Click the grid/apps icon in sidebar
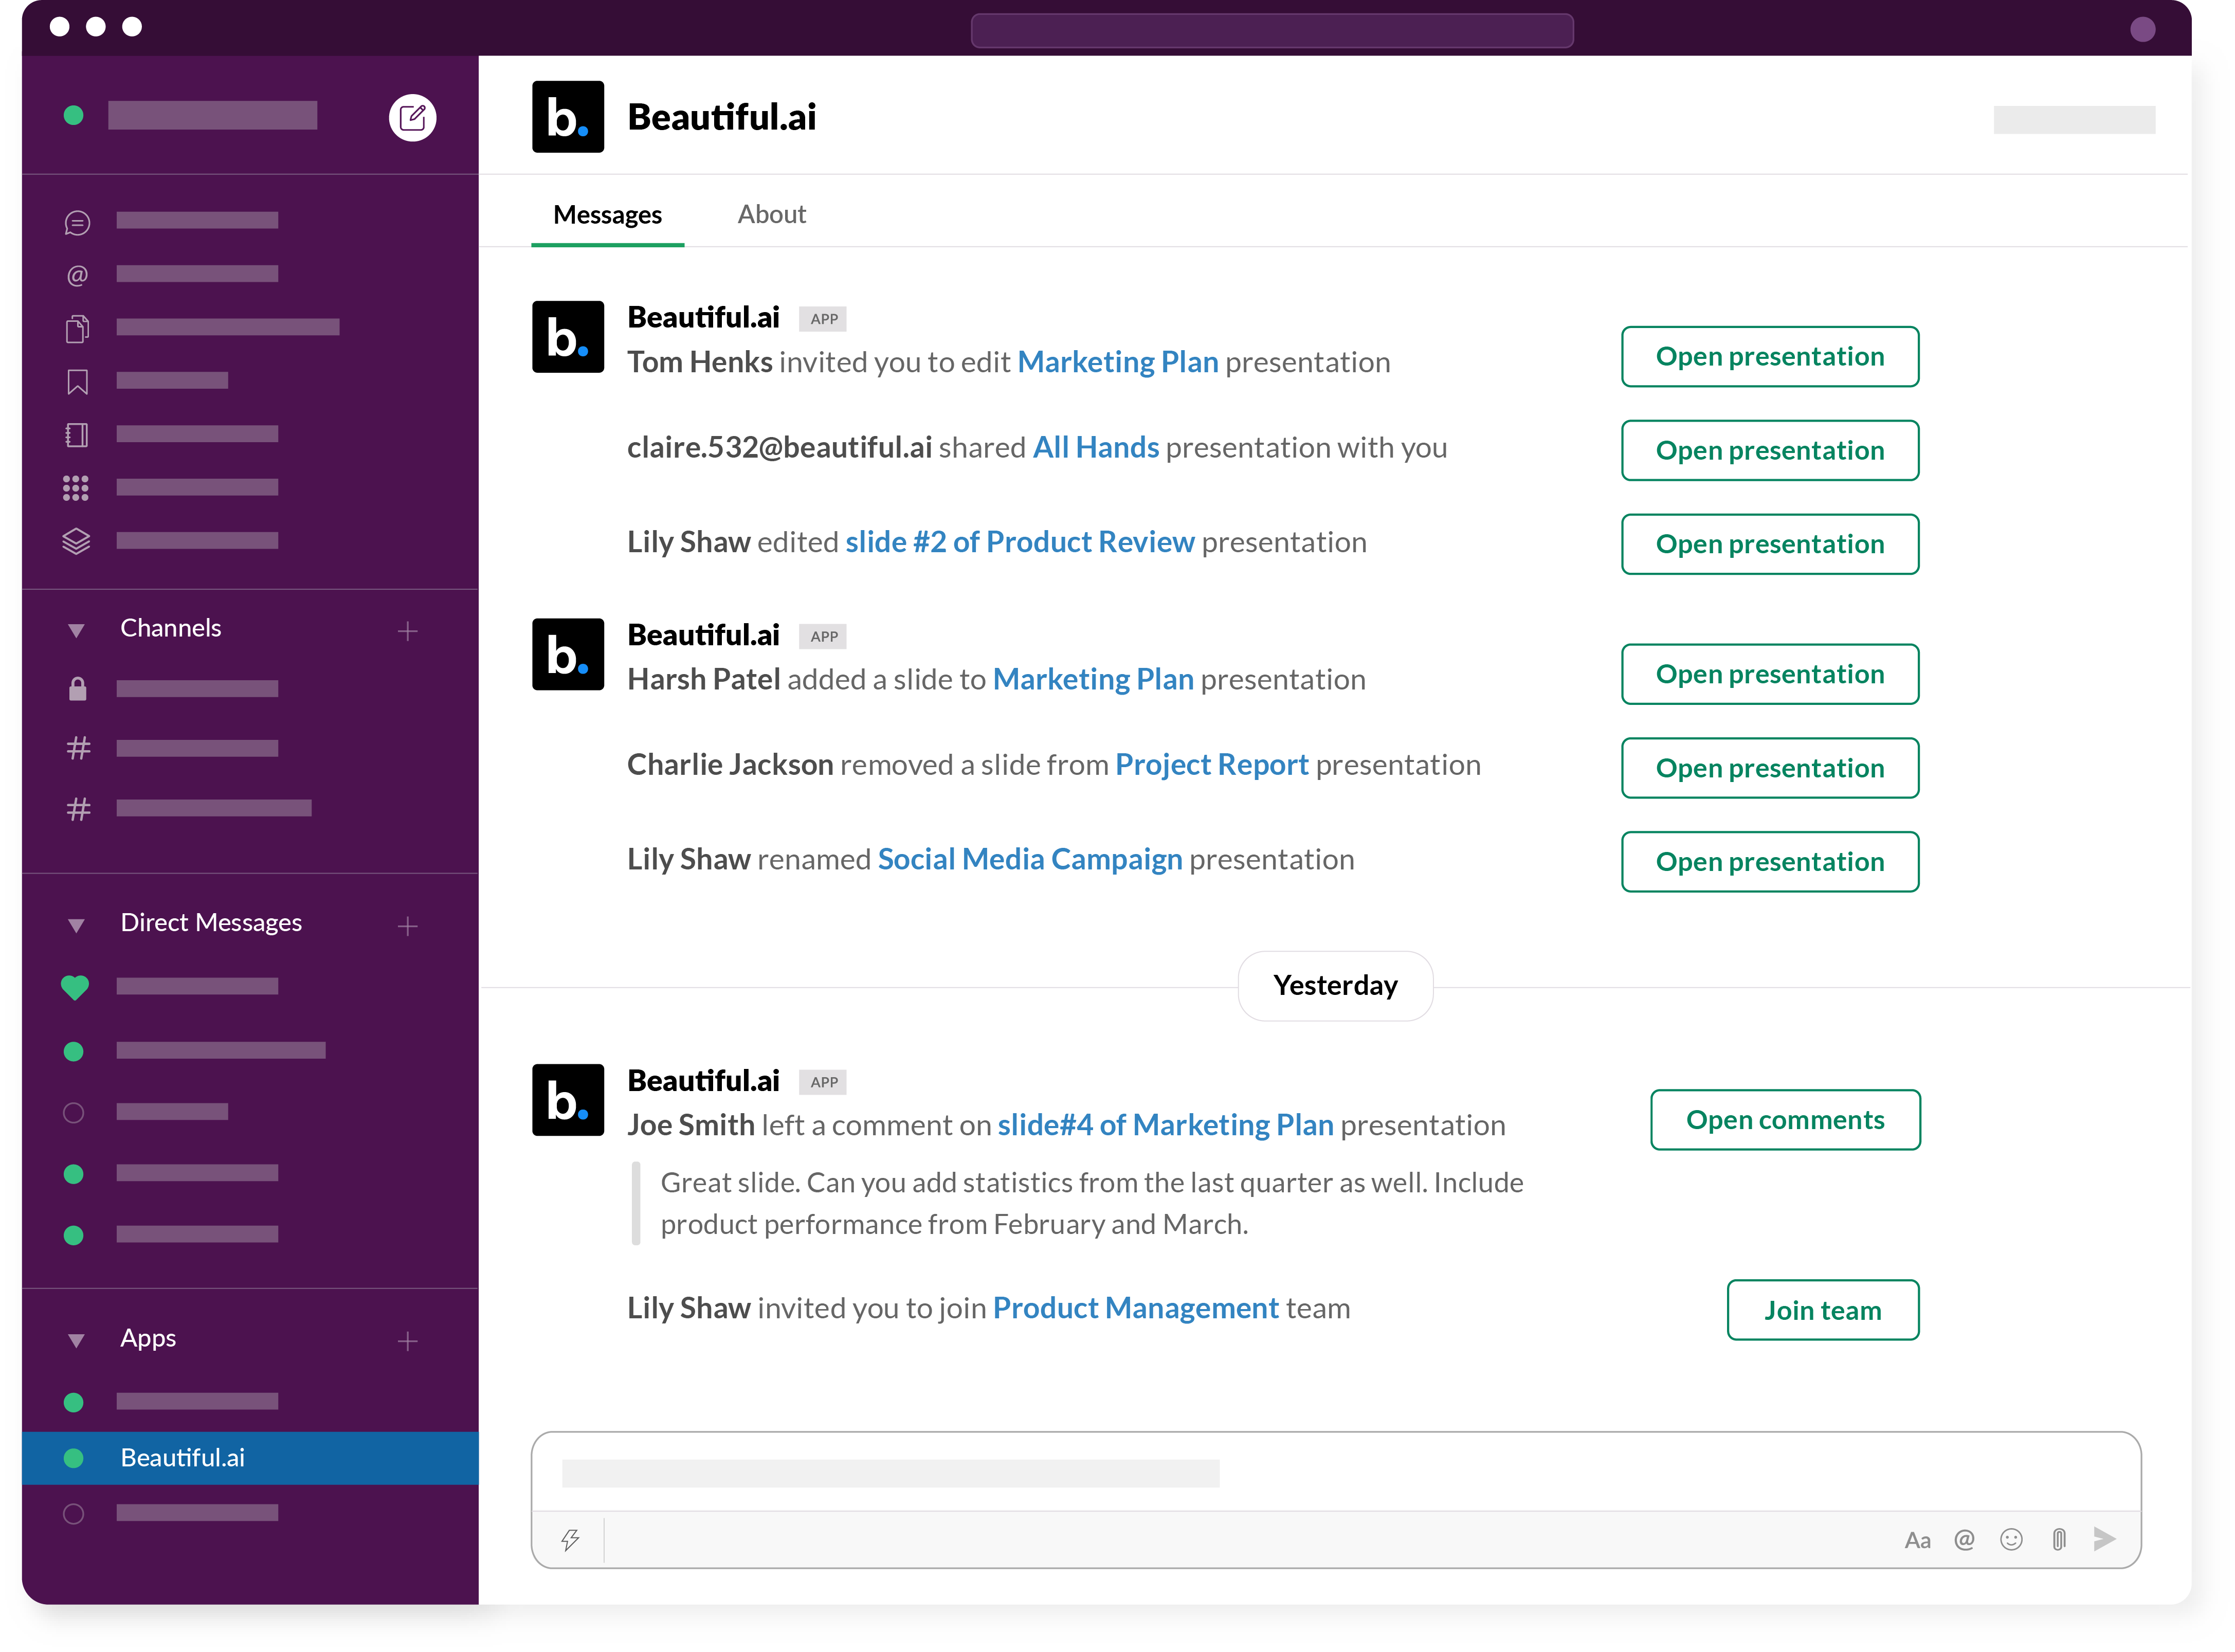Screen dimensions: 2235x1652 point(76,487)
